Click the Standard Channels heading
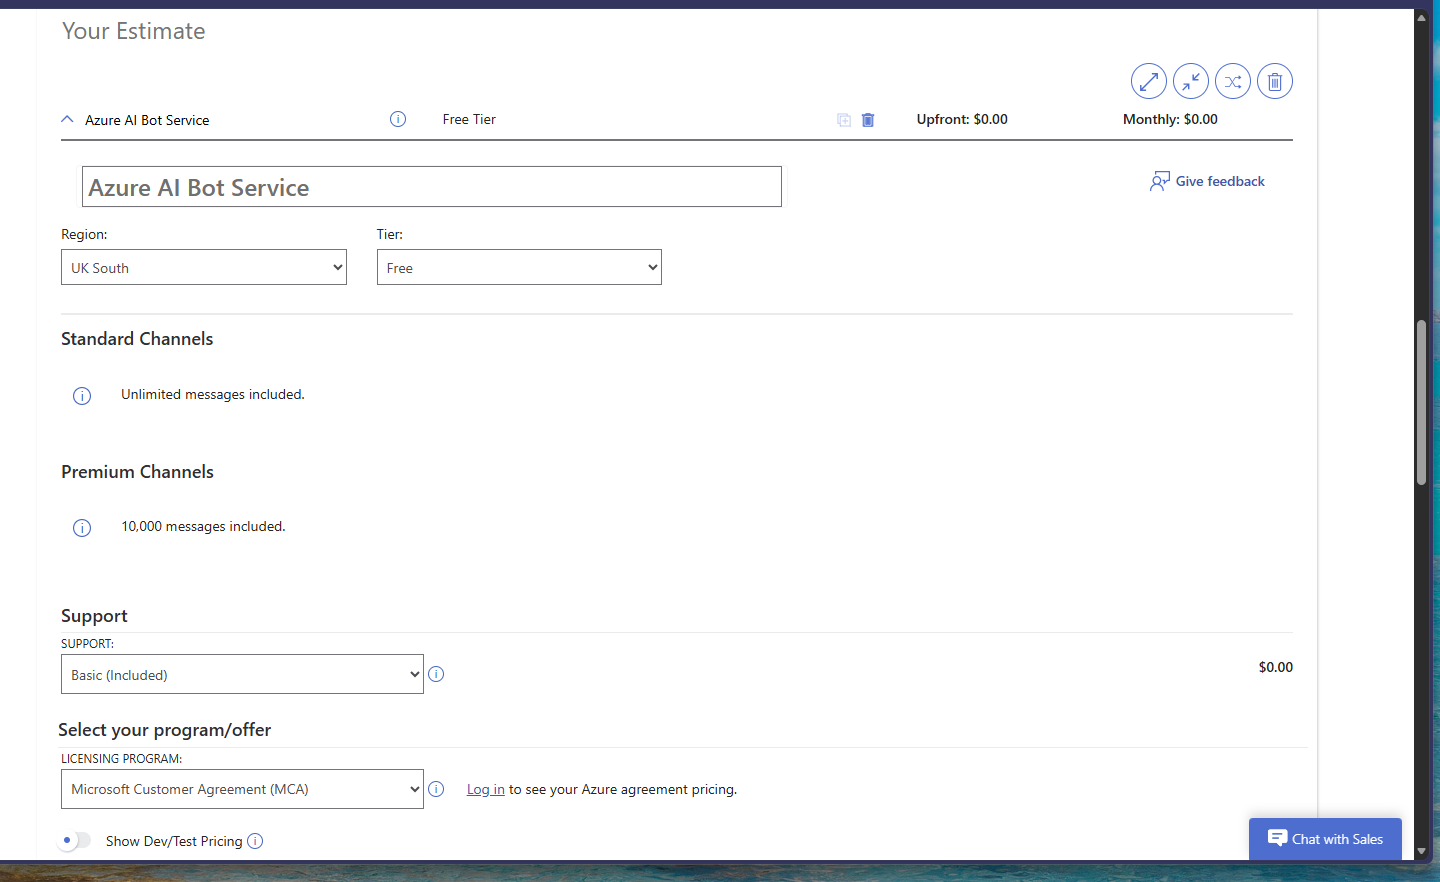The image size is (1440, 882). point(137,339)
